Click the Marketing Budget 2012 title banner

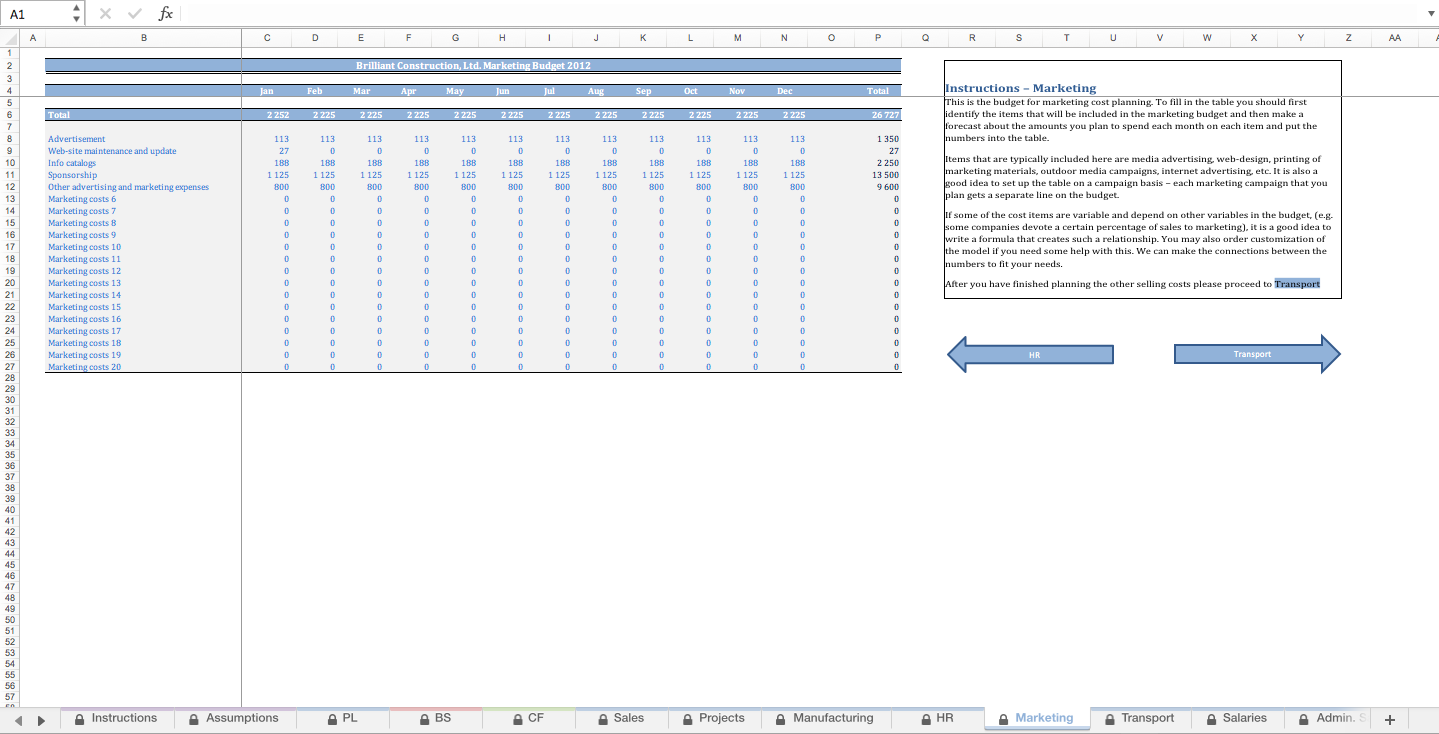[473, 66]
